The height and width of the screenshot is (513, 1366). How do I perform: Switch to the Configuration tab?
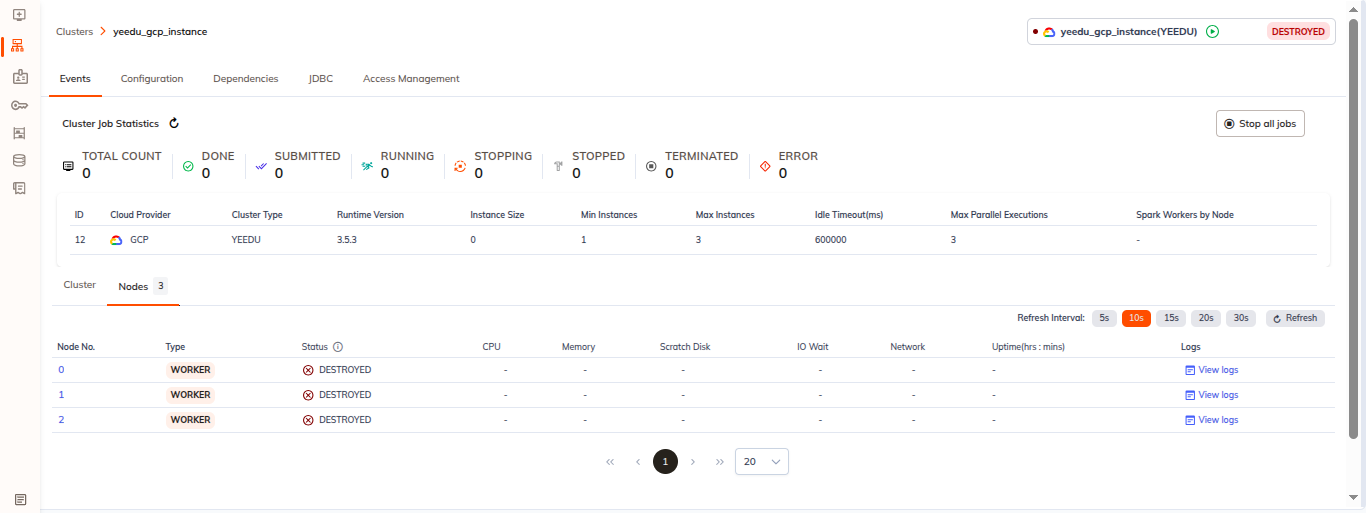pyautogui.click(x=152, y=79)
